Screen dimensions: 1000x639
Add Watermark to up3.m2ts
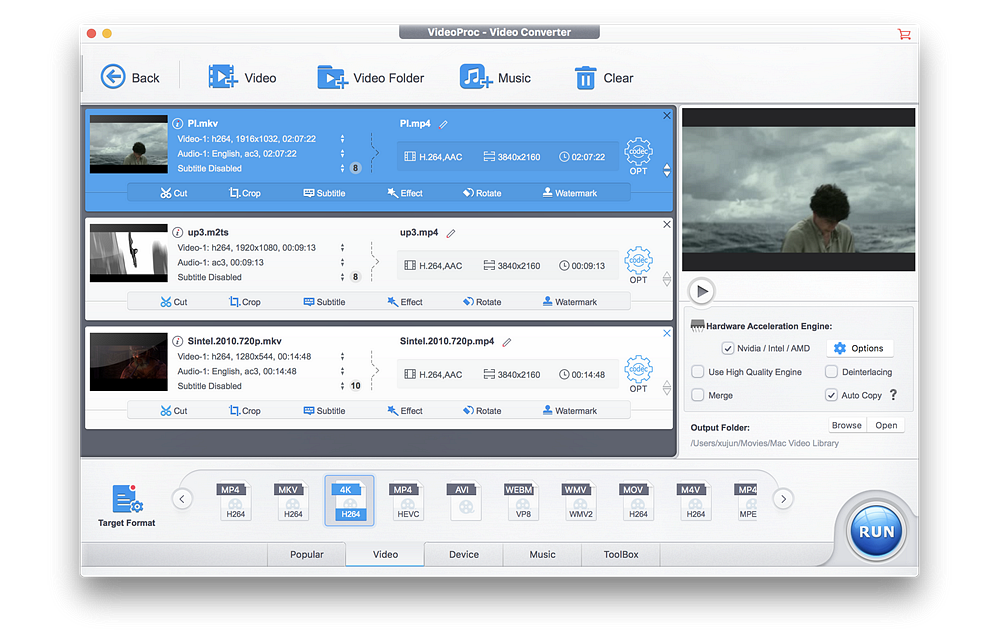click(x=570, y=302)
